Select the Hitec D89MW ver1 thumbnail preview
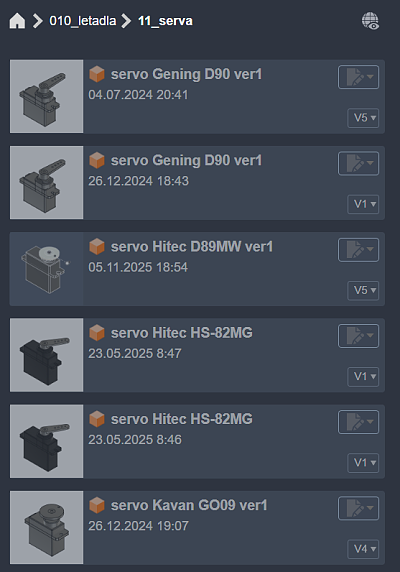The image size is (400, 572). point(47,269)
